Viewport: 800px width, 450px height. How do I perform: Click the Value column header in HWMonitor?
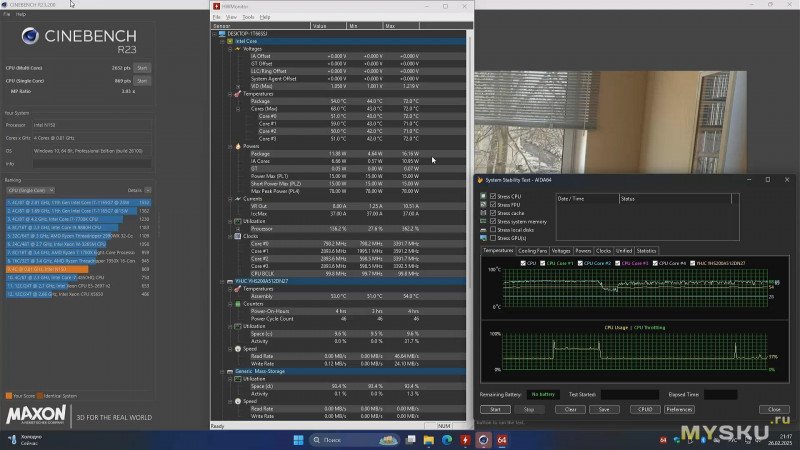tap(328, 26)
